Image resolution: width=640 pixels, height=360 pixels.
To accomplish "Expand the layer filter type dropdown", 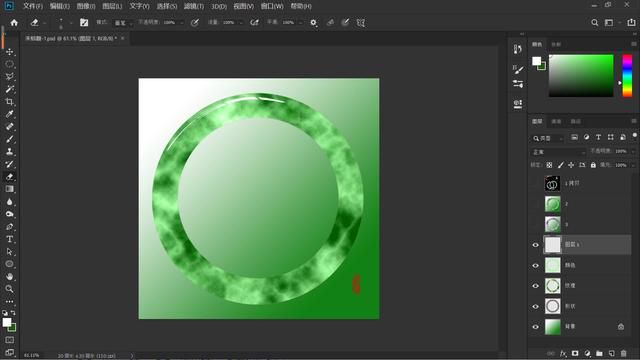I will pyautogui.click(x=549, y=138).
